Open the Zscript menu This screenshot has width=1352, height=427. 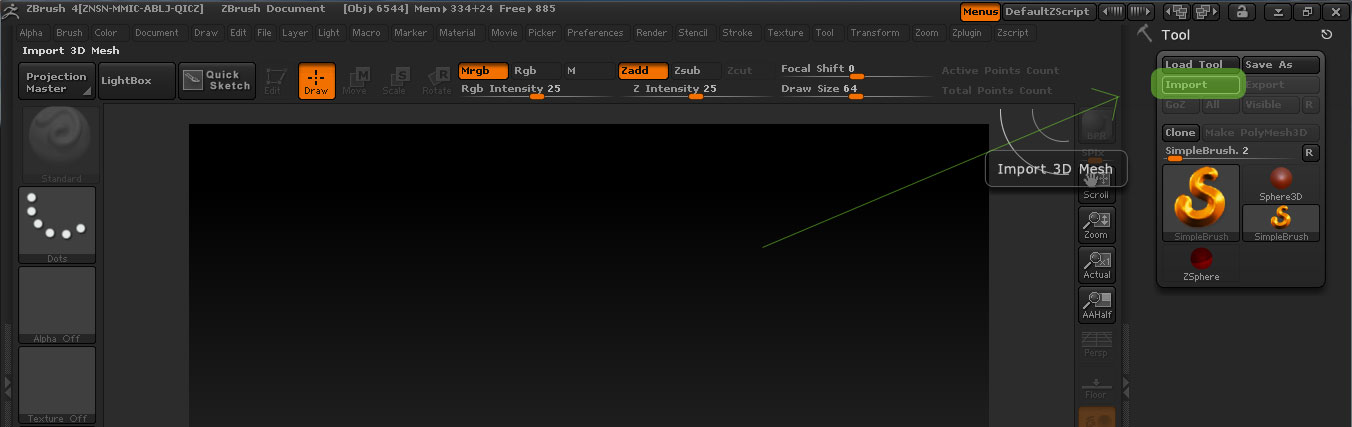1013,33
